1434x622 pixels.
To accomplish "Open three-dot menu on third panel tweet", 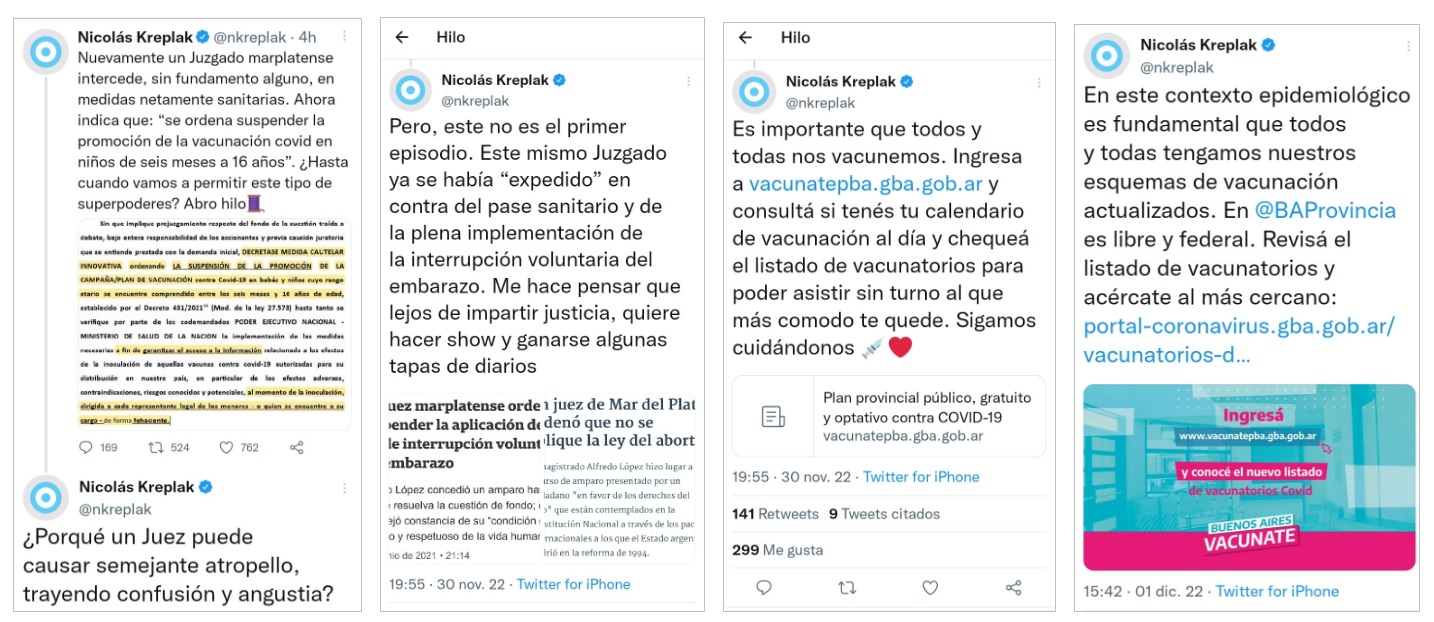I will pyautogui.click(x=1032, y=81).
